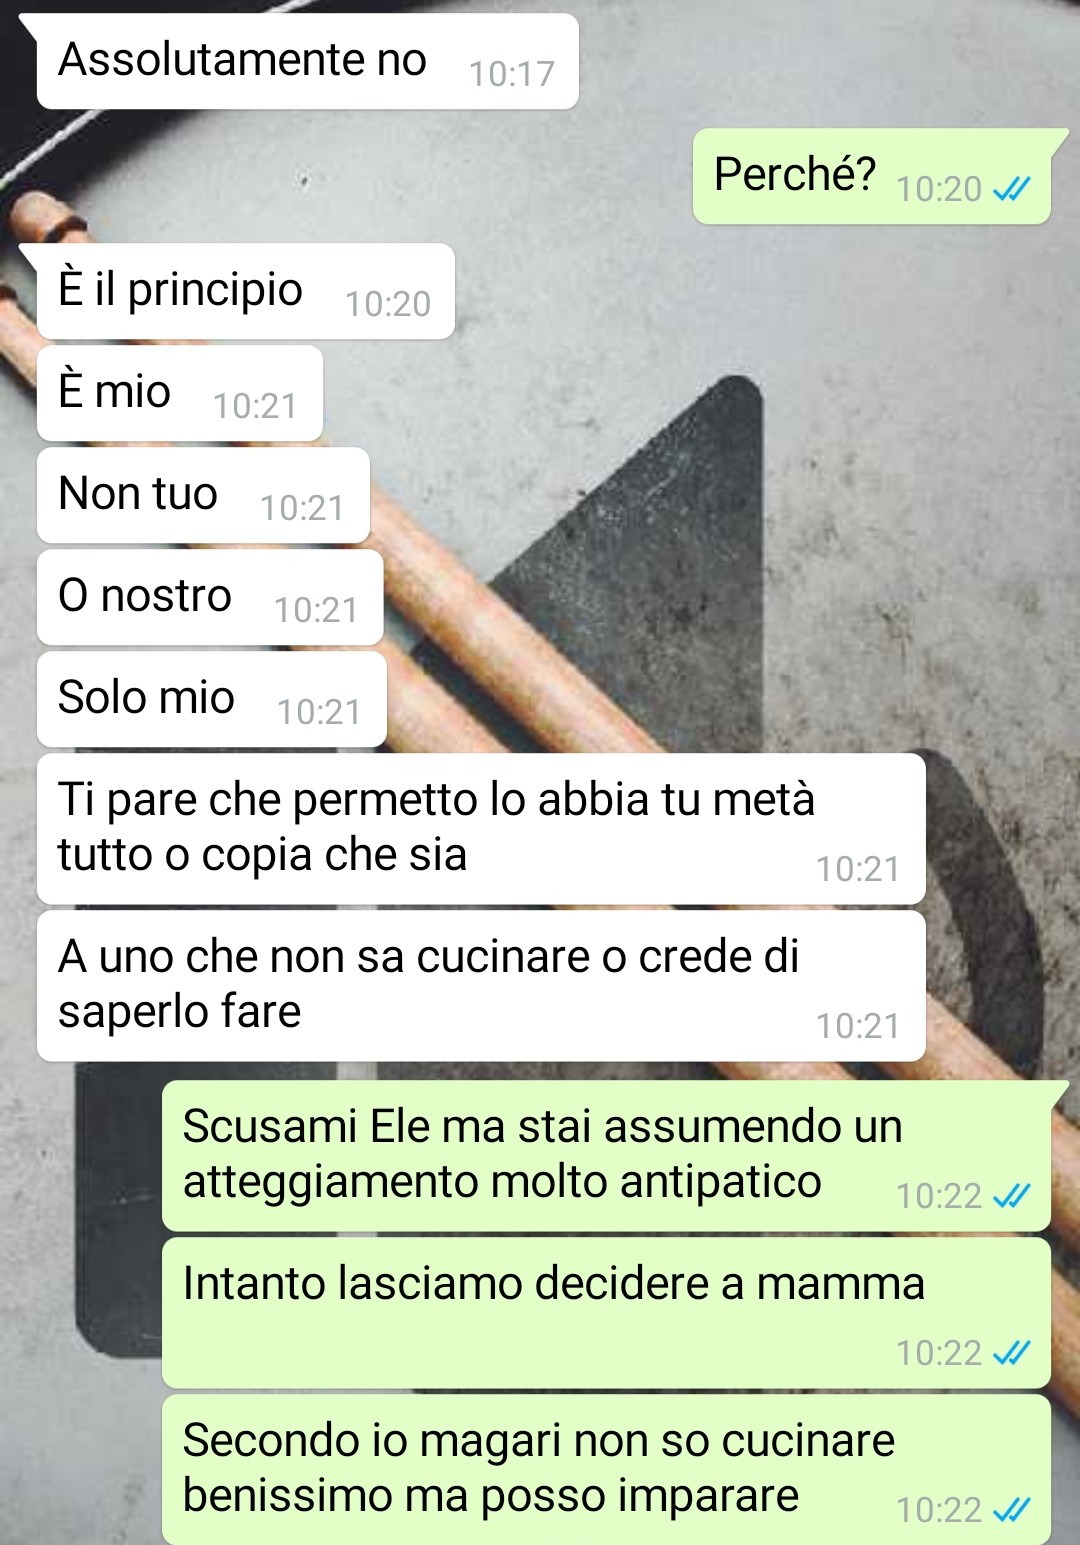
Task: Tap the 'Ti pare che permetto' message
Action: (x=481, y=829)
